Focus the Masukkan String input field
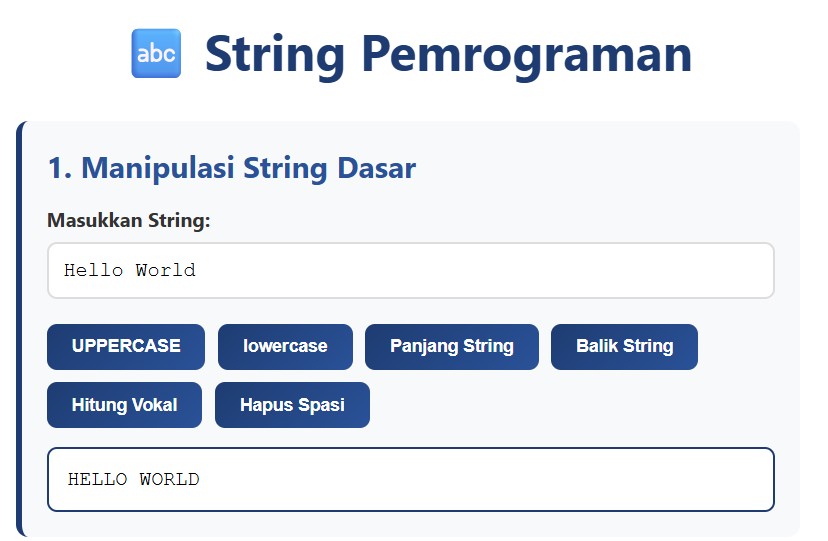 click(410, 270)
